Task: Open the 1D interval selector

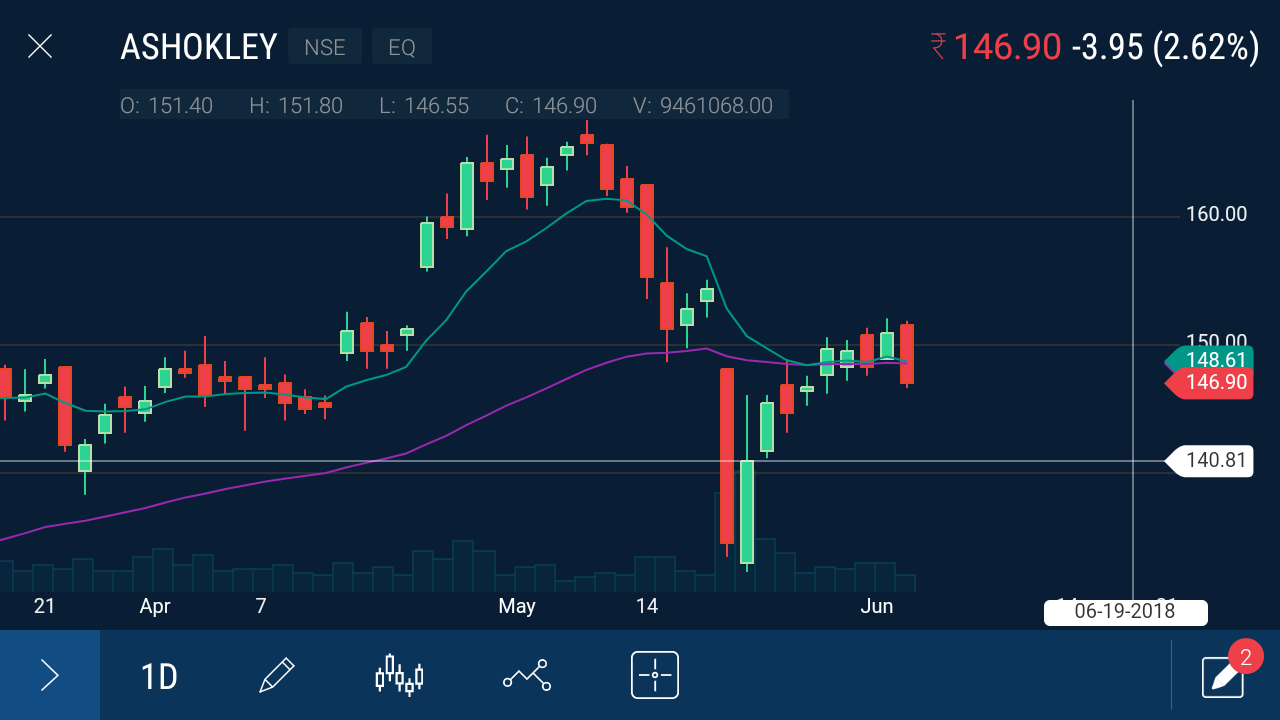Action: 157,676
